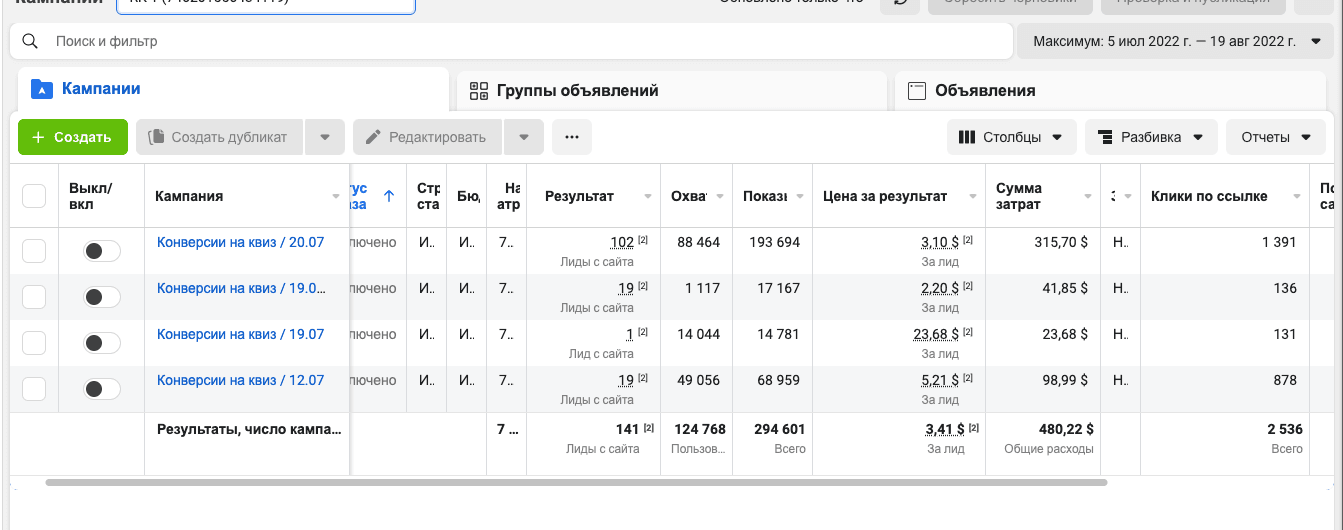Image resolution: width=1343 pixels, height=530 pixels.
Task: Open campaign link Конверсии на квиз / 12.07
Action: coord(241,380)
